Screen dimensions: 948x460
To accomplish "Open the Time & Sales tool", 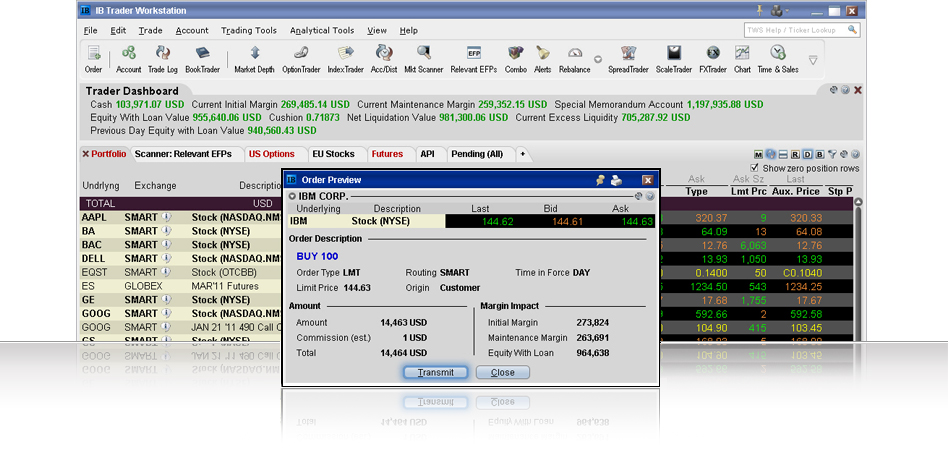I will click(x=778, y=59).
